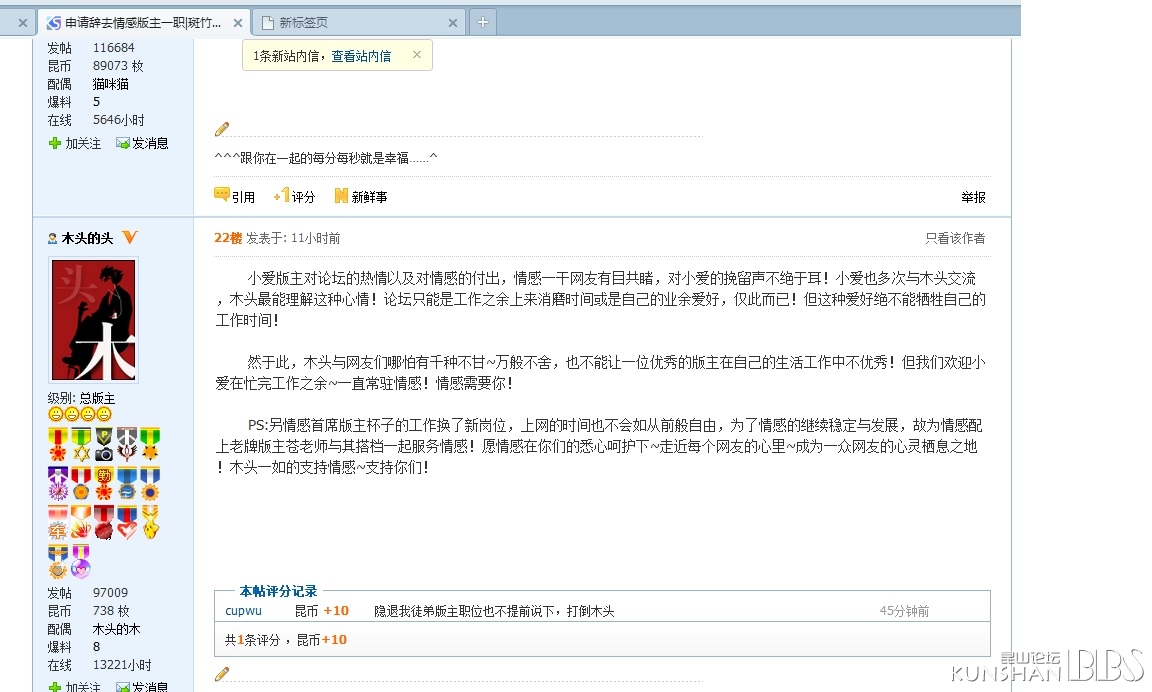1152x692 pixels.
Task: Click the 89073 枚 coin count
Action: (x=118, y=65)
